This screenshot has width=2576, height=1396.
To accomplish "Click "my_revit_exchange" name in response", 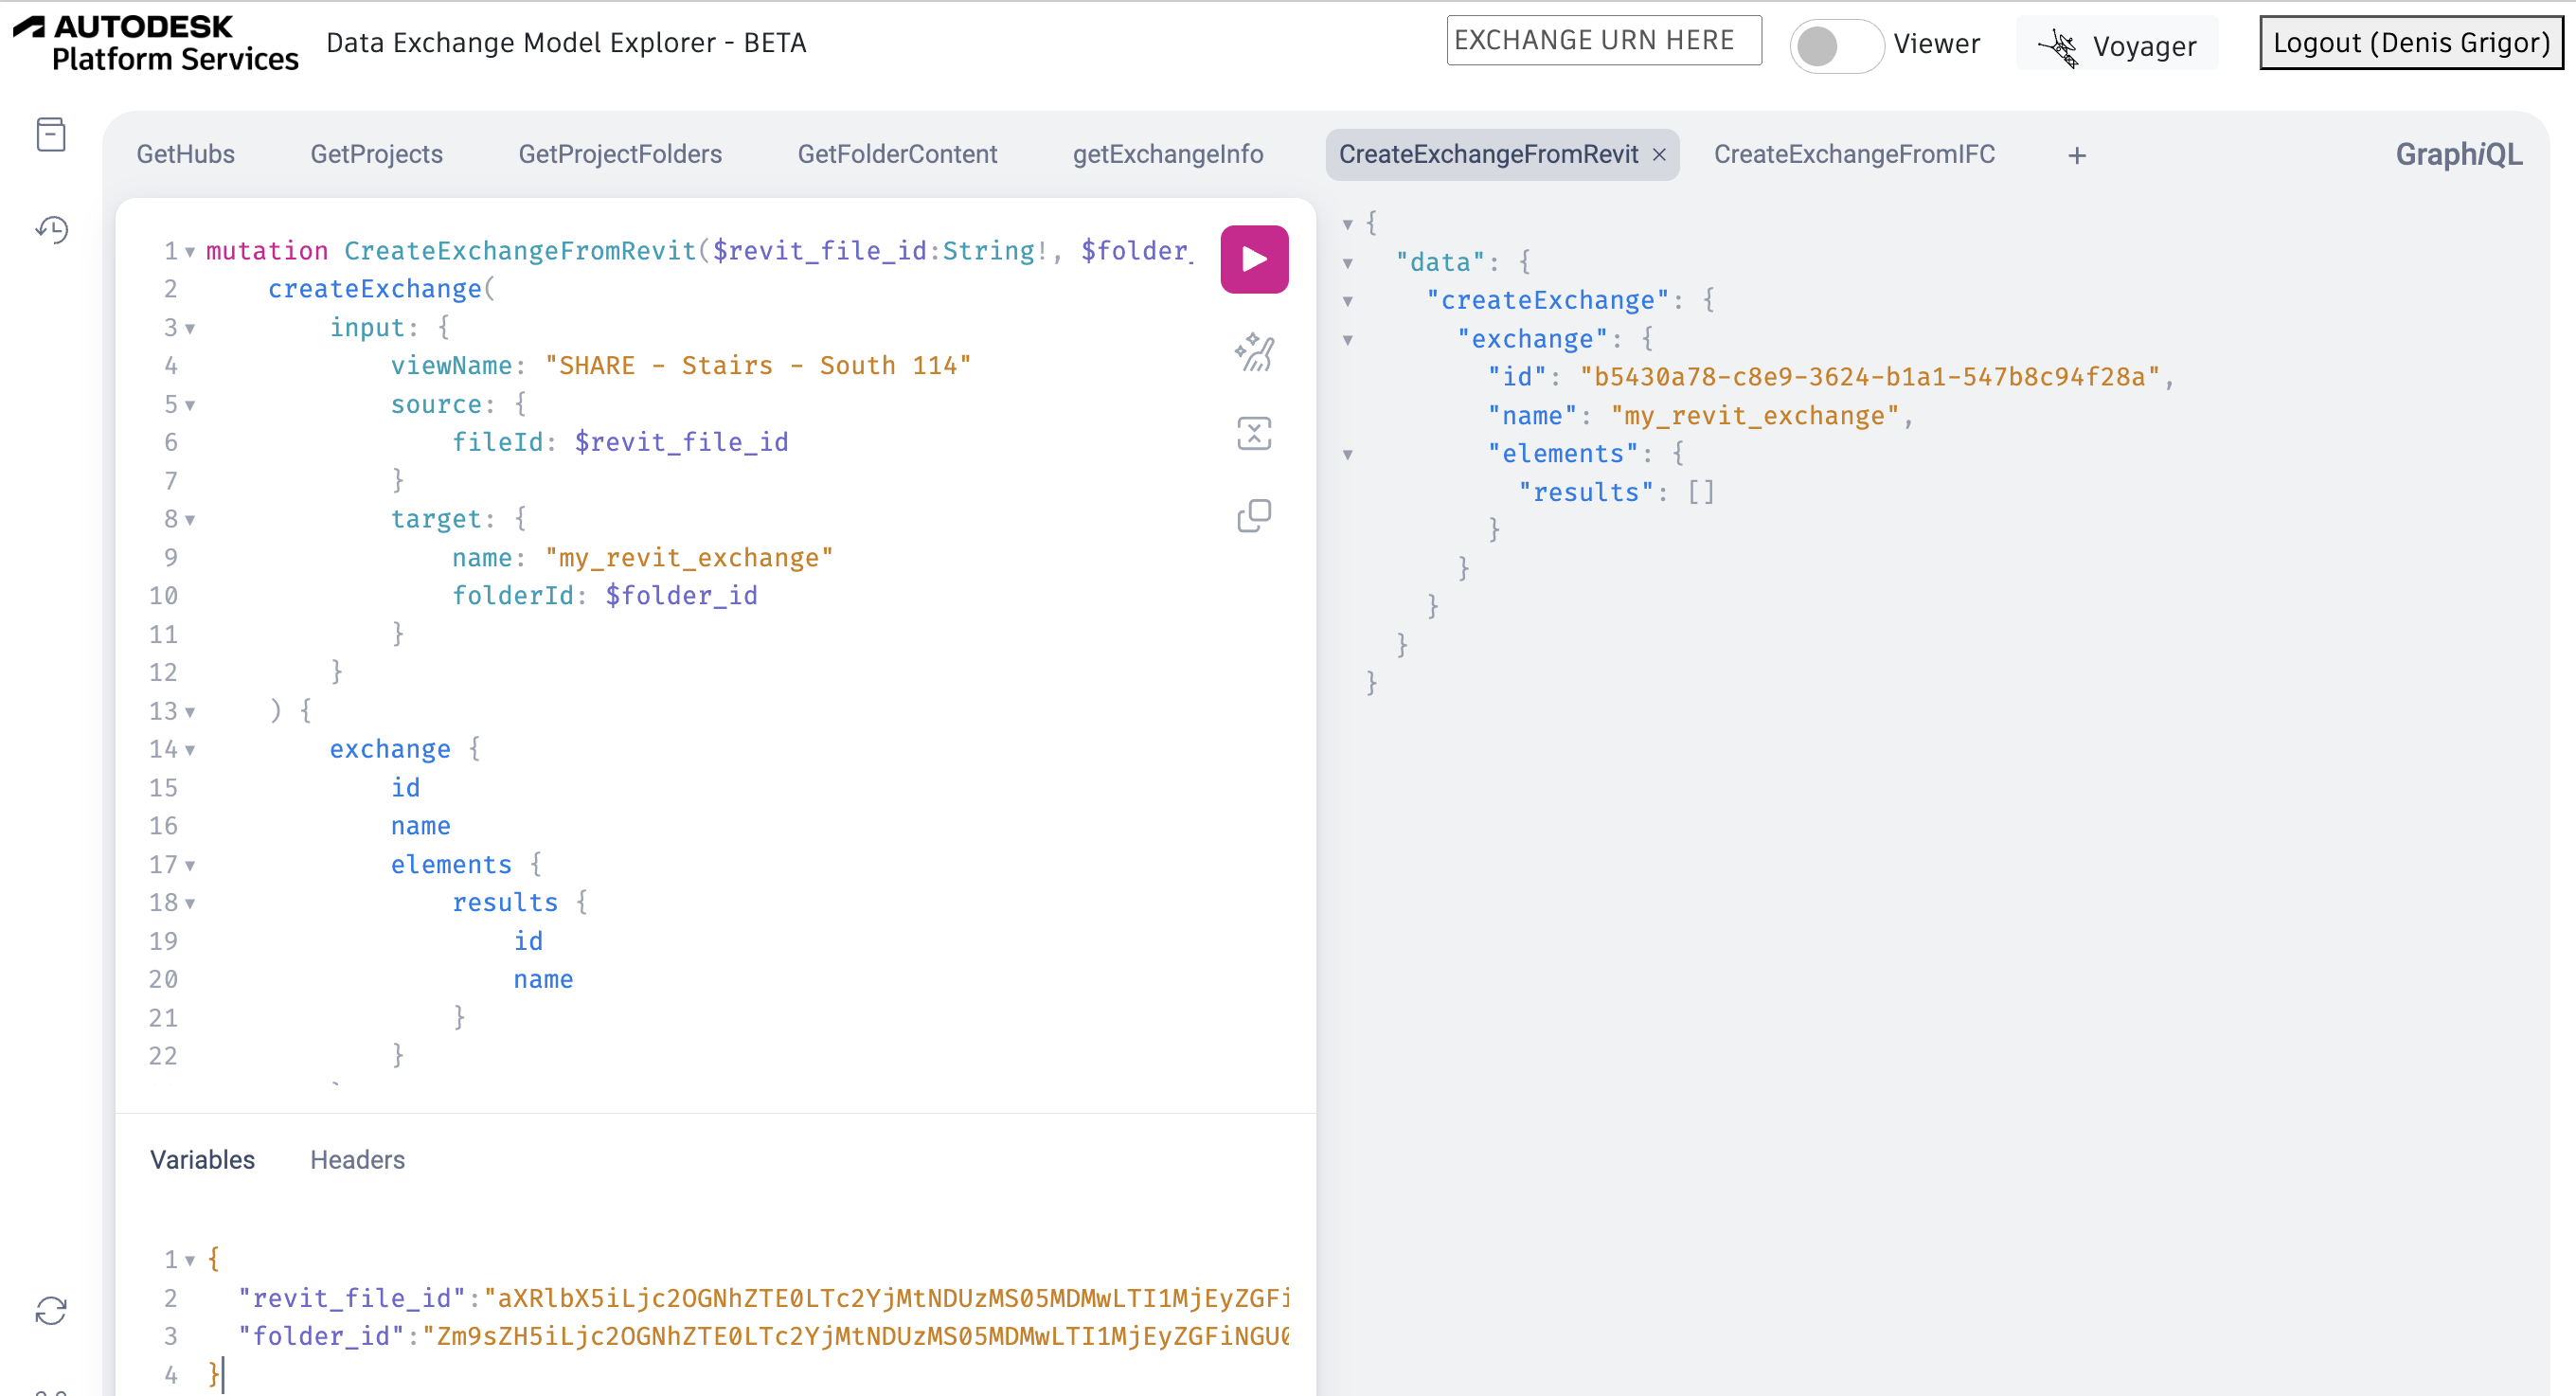I will click(1754, 415).
